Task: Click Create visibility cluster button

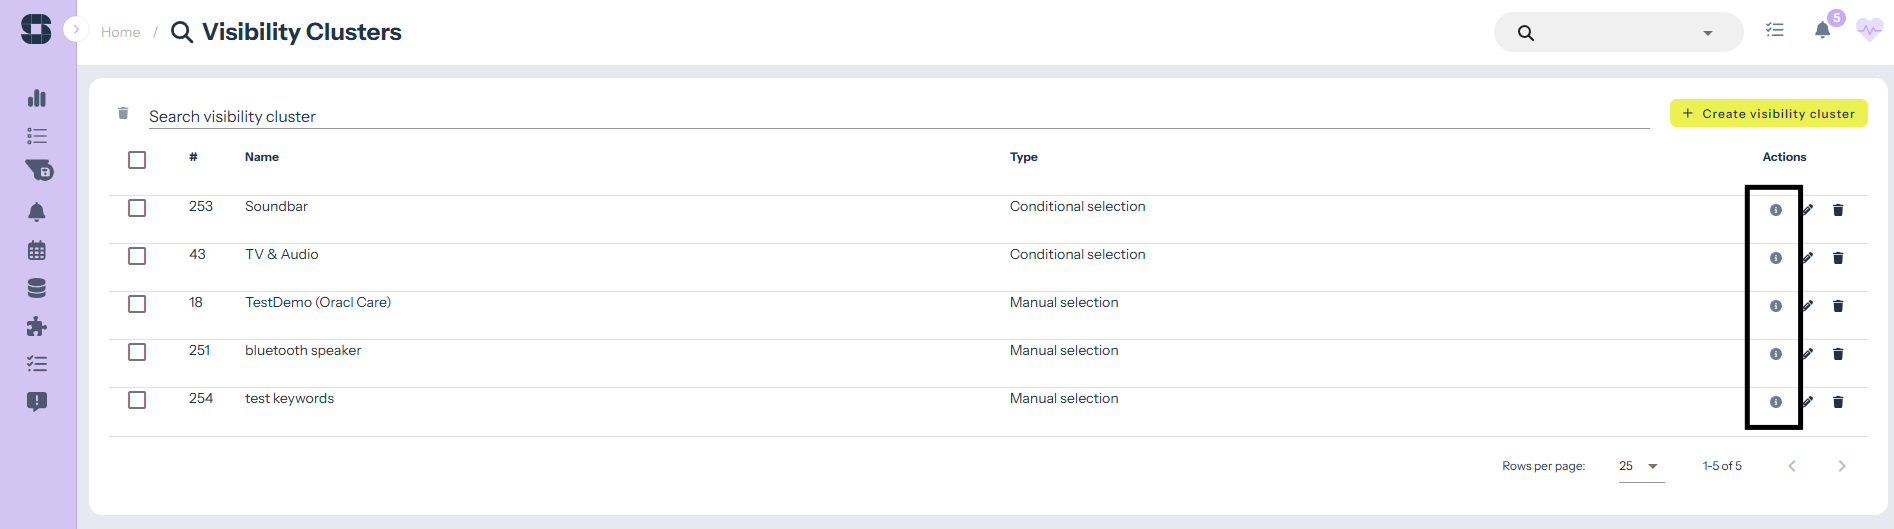Action: click(x=1768, y=114)
